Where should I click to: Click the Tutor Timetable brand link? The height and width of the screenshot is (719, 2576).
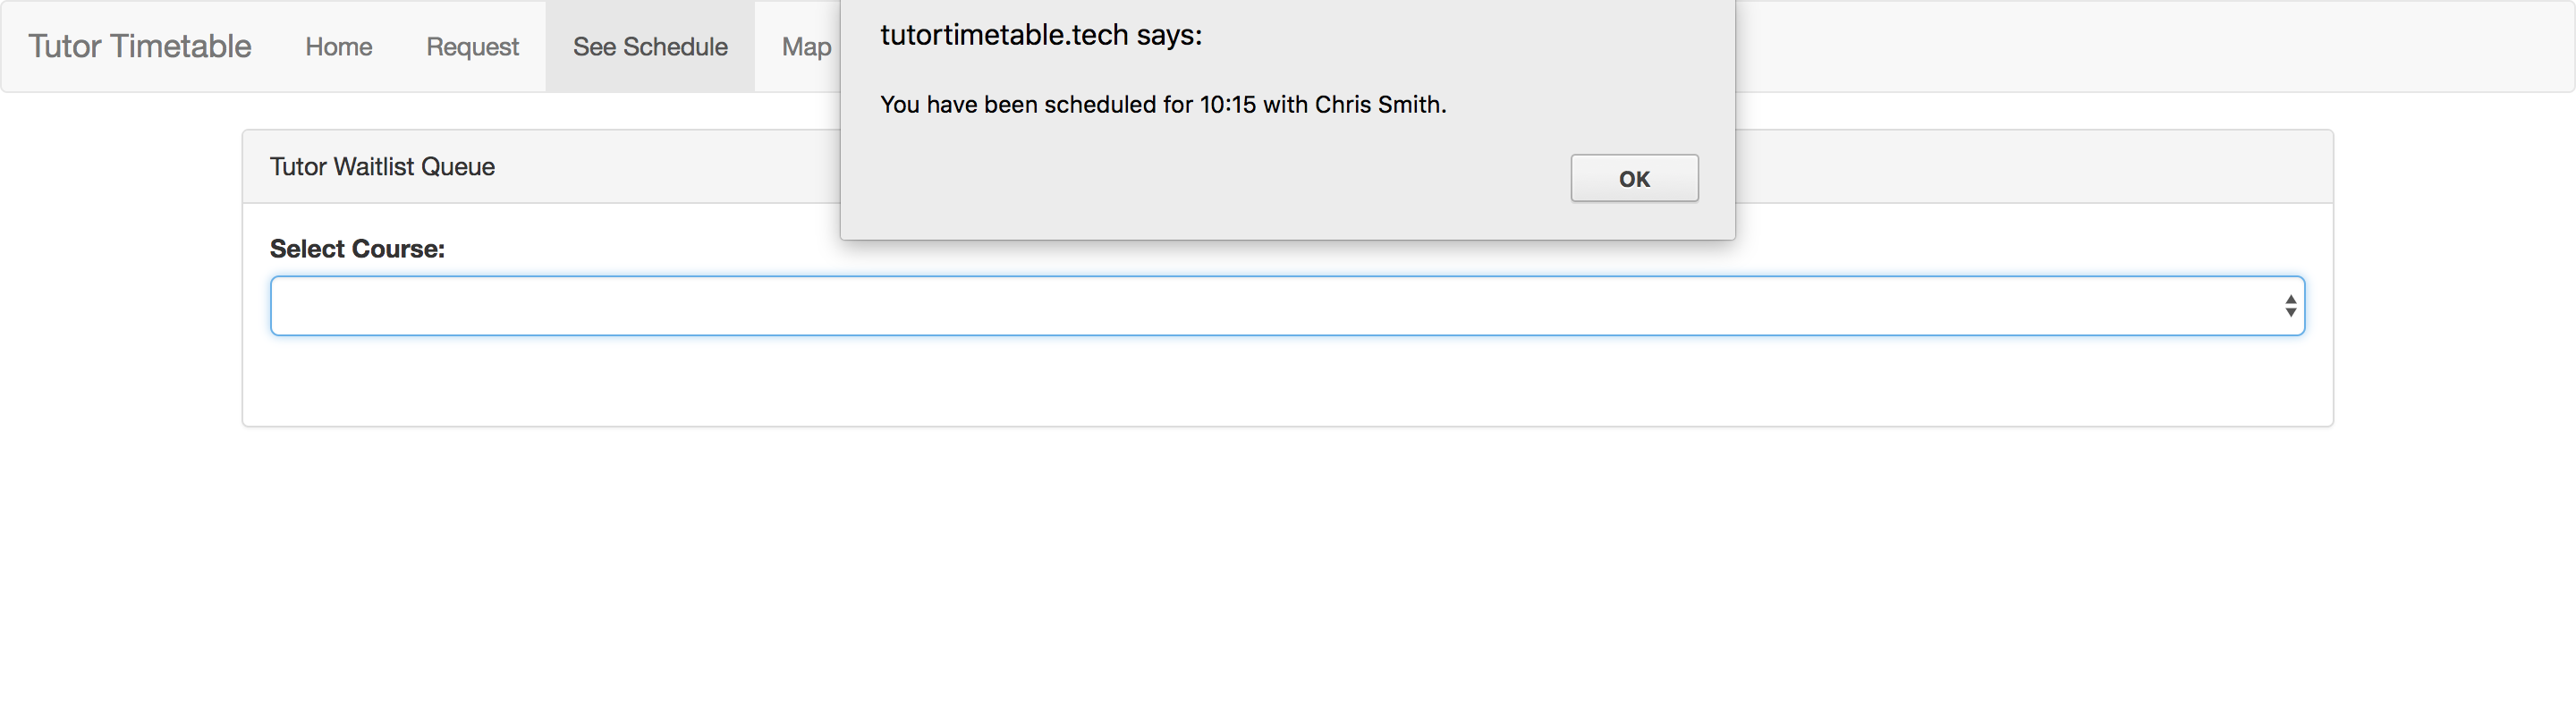coord(139,46)
